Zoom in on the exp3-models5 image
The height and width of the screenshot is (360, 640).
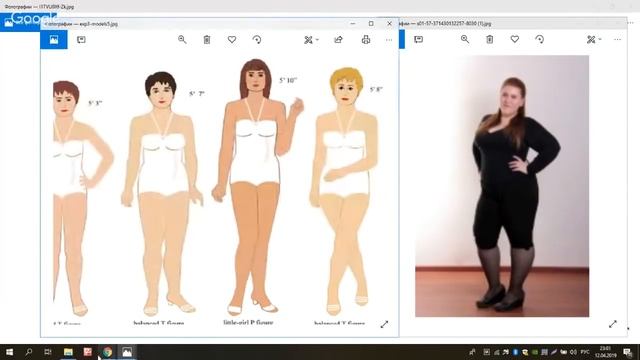click(182, 40)
